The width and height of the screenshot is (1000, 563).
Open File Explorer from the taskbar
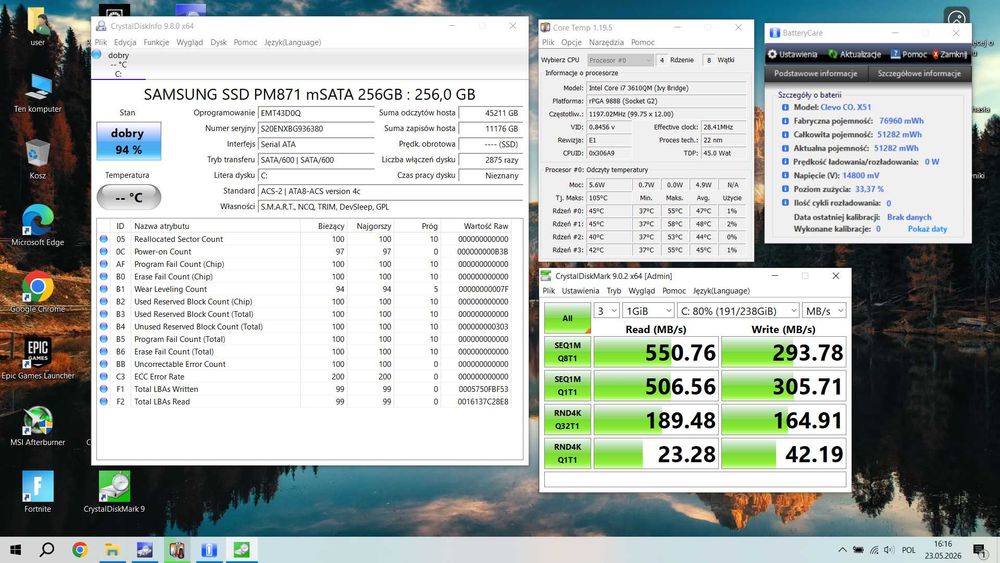(112, 550)
